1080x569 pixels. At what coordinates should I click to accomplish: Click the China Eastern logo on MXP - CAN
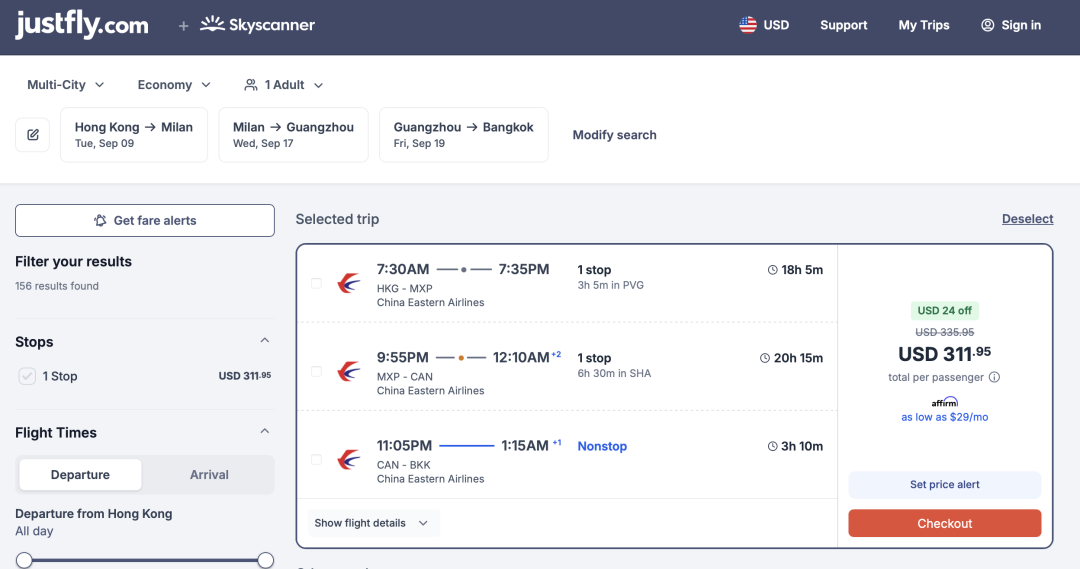tap(349, 371)
